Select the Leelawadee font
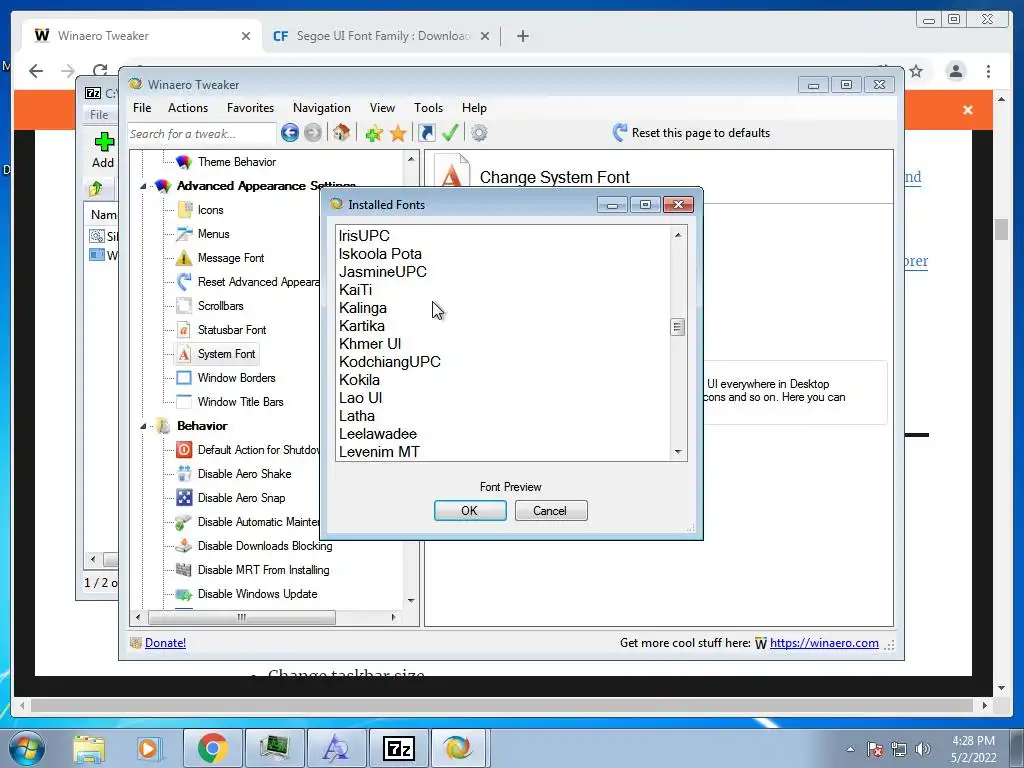 click(503, 434)
